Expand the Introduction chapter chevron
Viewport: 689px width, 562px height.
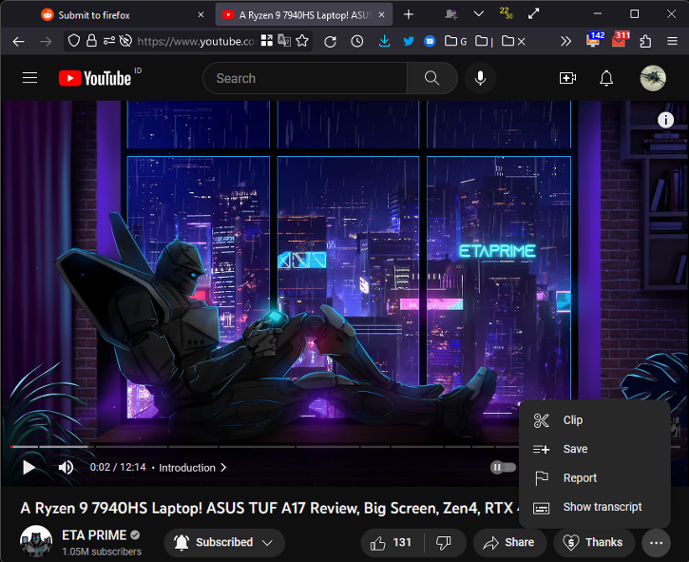[223, 468]
